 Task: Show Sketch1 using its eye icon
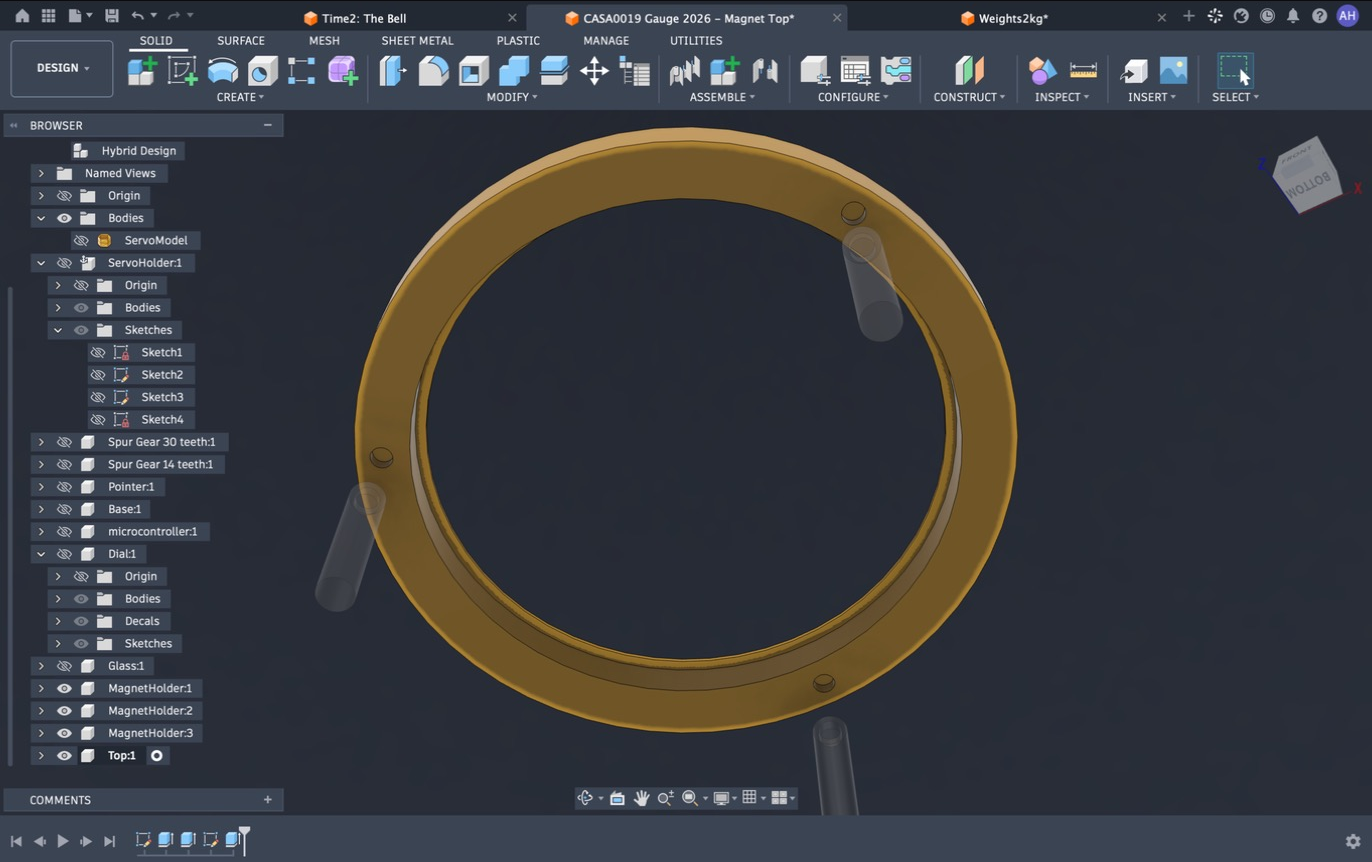click(x=98, y=352)
